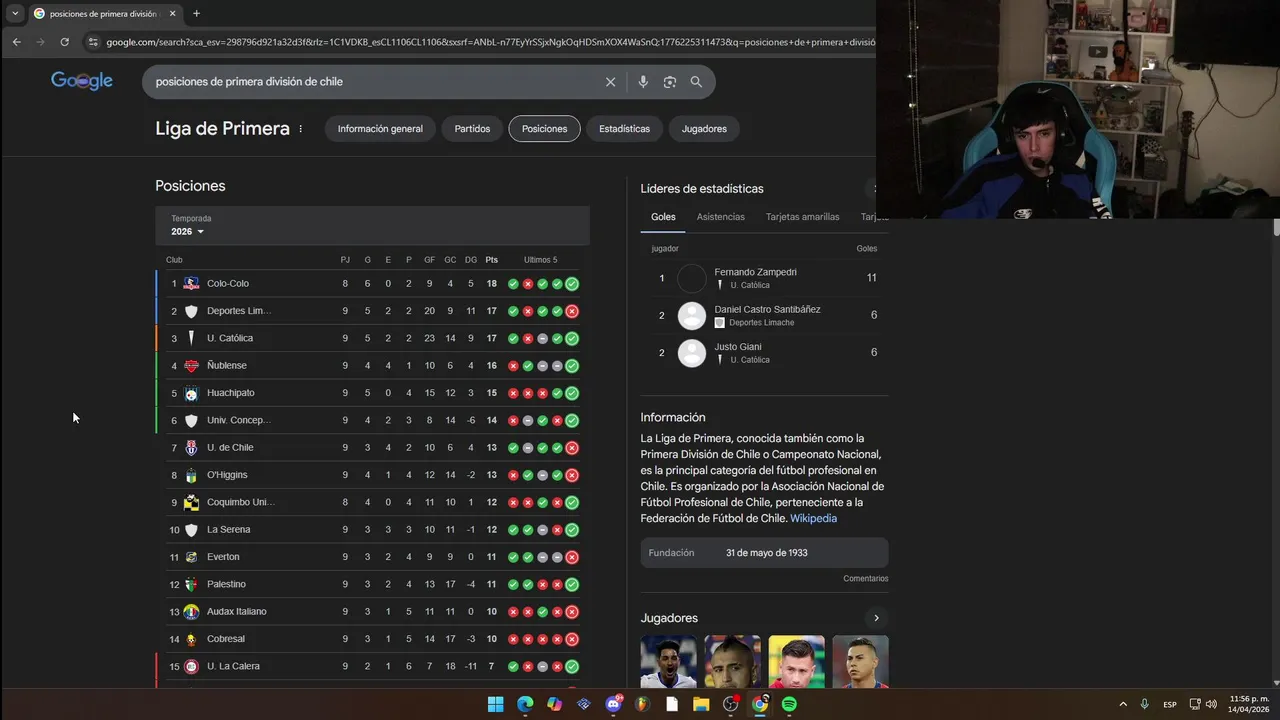Open OBS Studio from the taskbar
This screenshot has height=720, width=1280.
pyautogui.click(x=730, y=704)
